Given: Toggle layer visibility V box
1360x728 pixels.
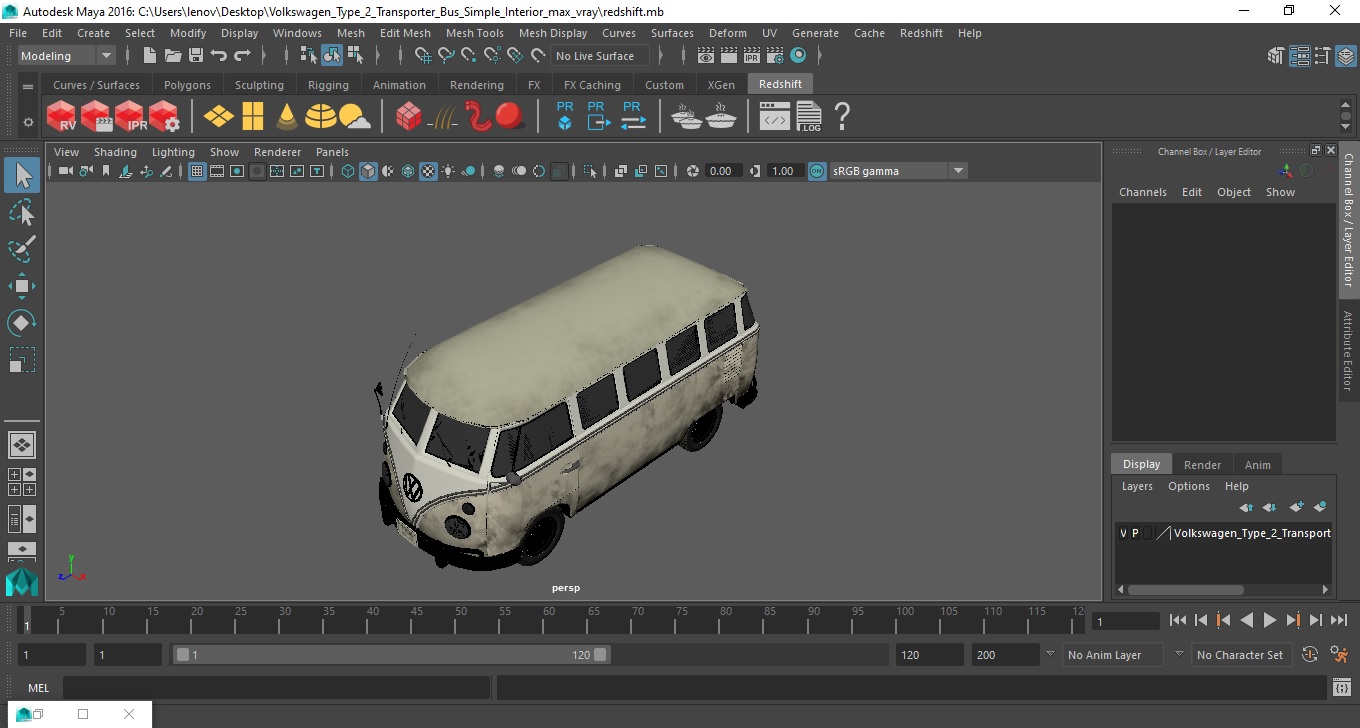Looking at the screenshot, I should tap(1123, 533).
